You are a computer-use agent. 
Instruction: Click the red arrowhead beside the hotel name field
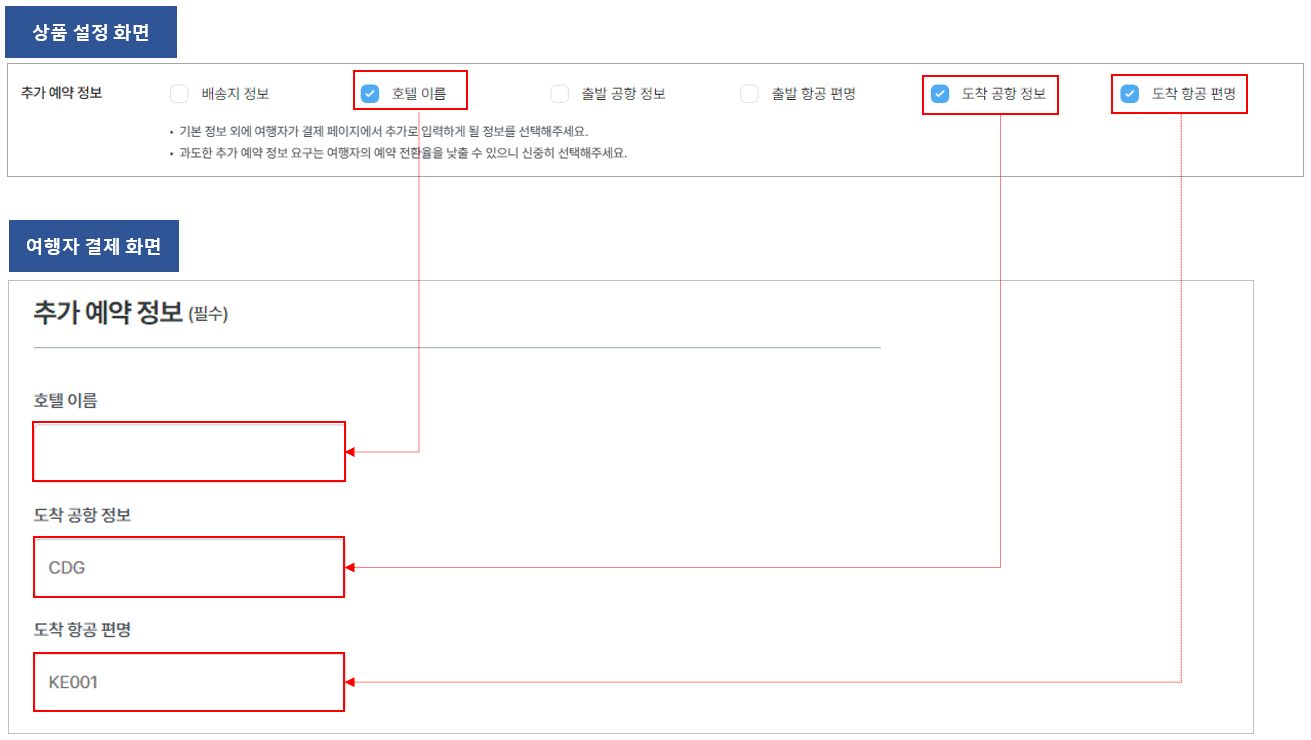(x=350, y=452)
